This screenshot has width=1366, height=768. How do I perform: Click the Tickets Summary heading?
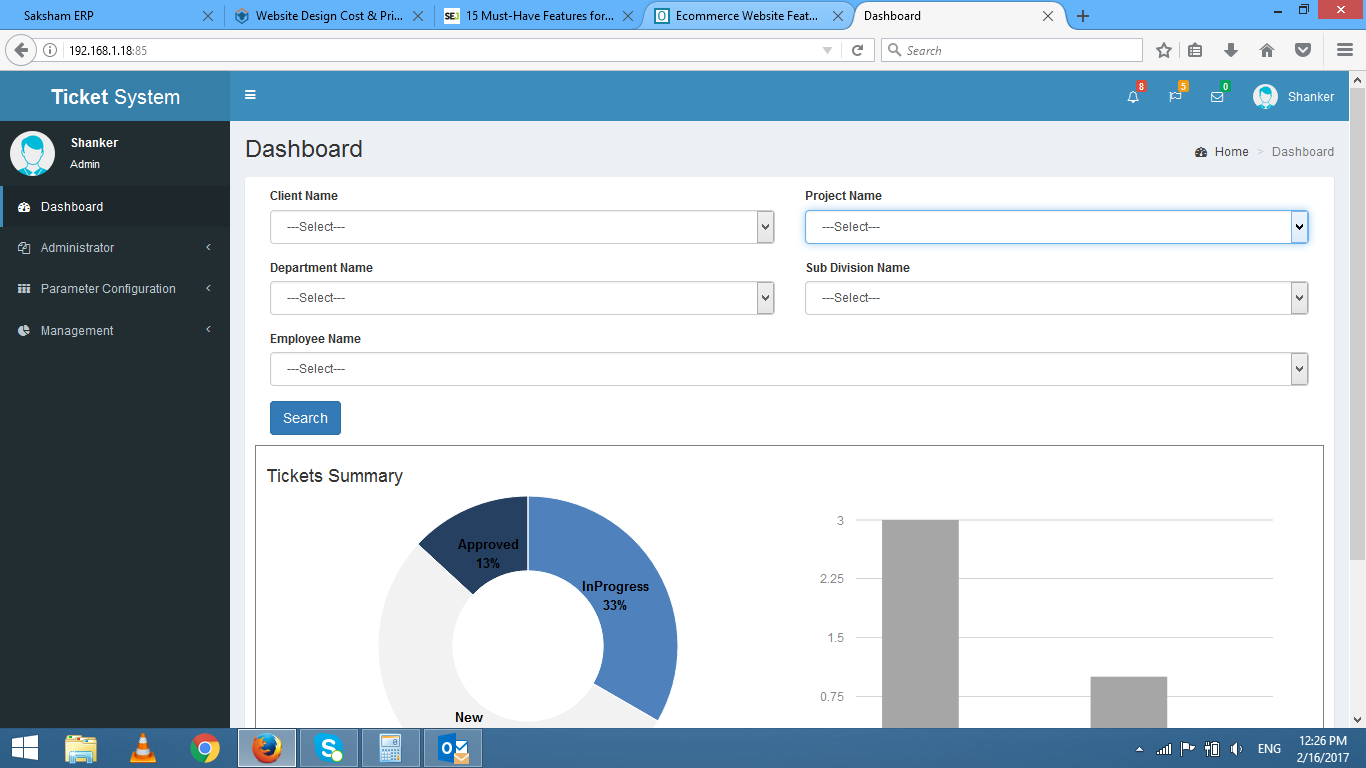point(335,476)
